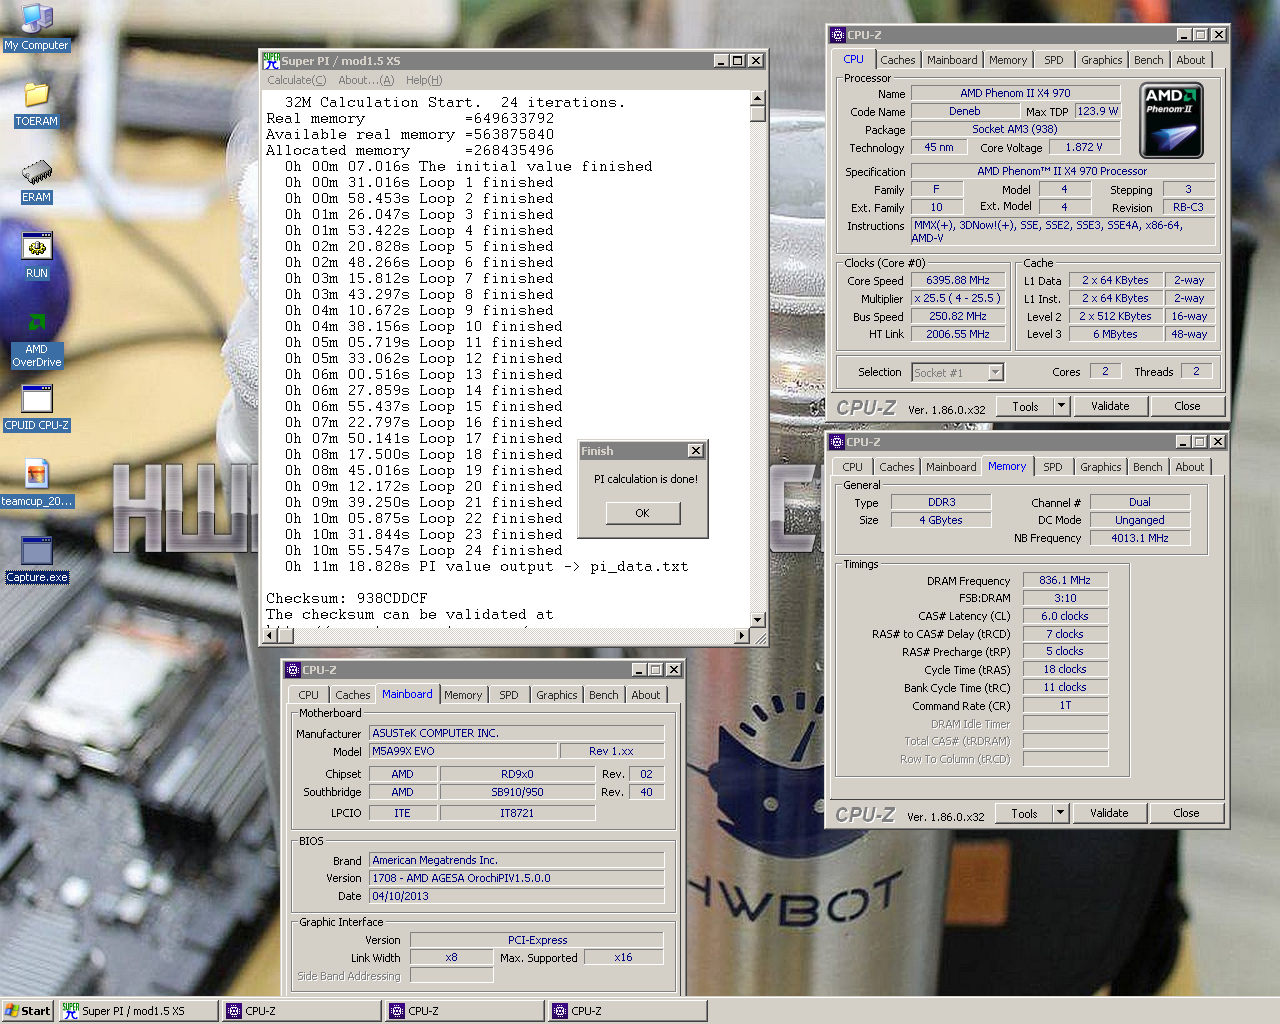Open Memory tab in Mainboard CPU-Z window
The width and height of the screenshot is (1280, 1024).
[x=463, y=695]
